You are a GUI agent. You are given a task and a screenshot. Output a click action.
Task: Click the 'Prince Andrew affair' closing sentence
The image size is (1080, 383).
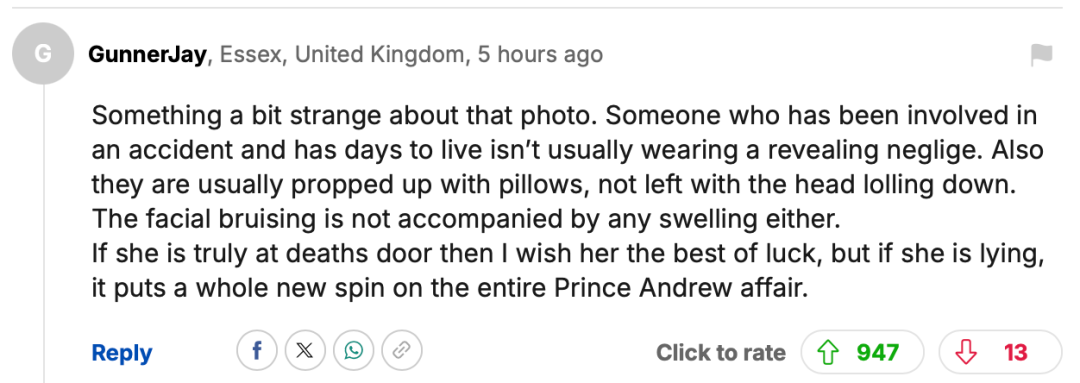coord(449,288)
